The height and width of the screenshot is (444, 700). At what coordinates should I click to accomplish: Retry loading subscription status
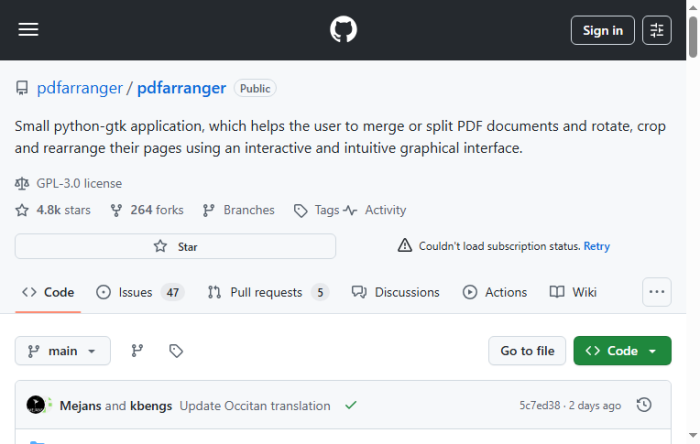pos(596,246)
